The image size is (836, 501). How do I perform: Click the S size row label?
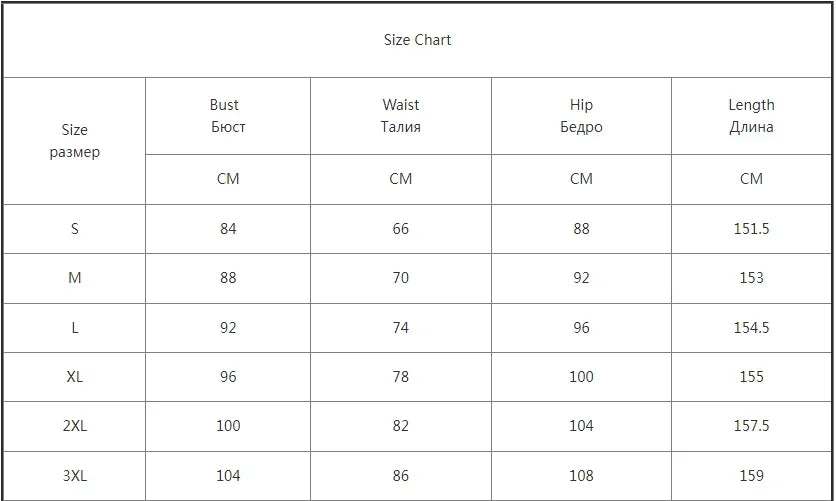click(x=75, y=229)
